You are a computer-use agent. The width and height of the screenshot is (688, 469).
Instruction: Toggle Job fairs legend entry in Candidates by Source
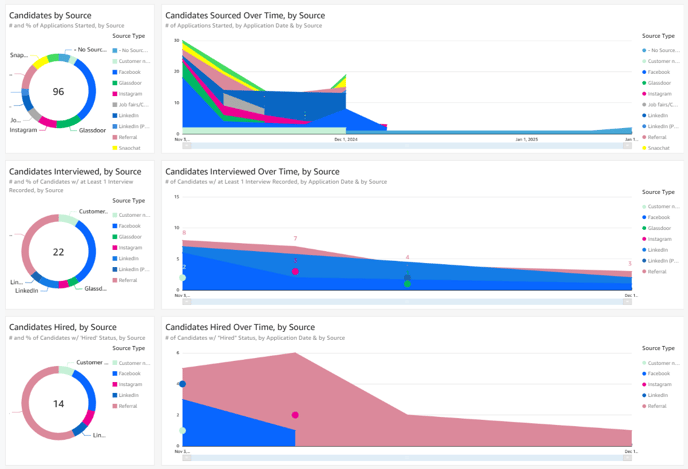[x=131, y=105]
